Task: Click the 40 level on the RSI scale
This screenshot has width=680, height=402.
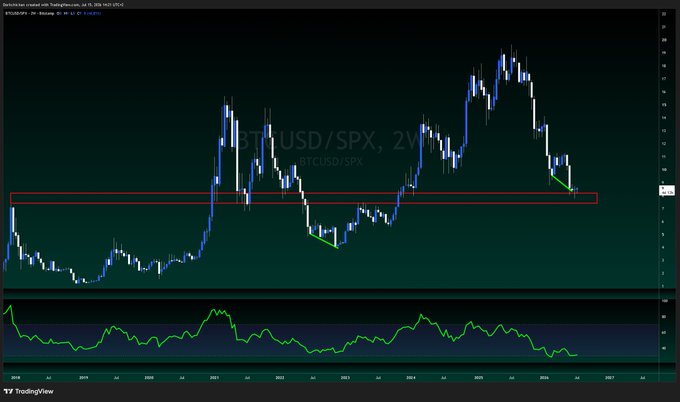Action: click(x=664, y=348)
